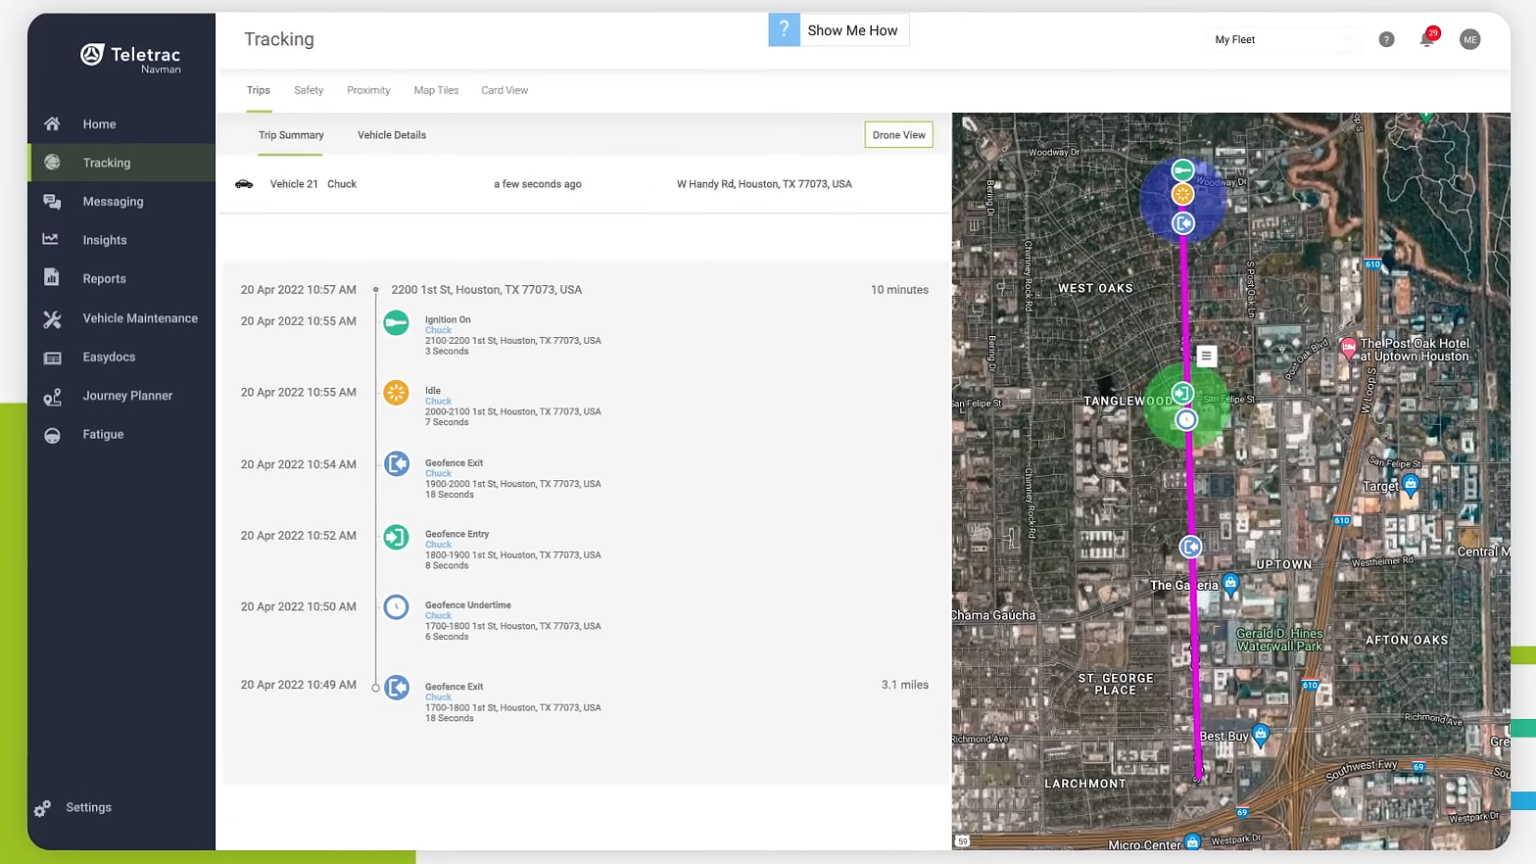Click the Post Oak Hotel map pin

pyautogui.click(x=1348, y=348)
